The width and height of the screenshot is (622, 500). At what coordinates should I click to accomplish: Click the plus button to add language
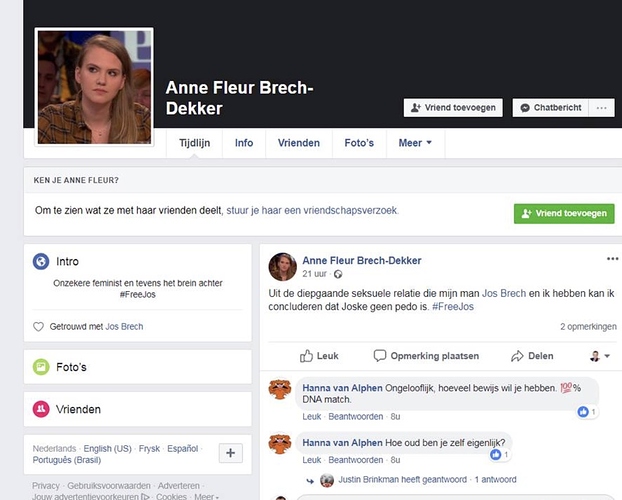point(230,453)
